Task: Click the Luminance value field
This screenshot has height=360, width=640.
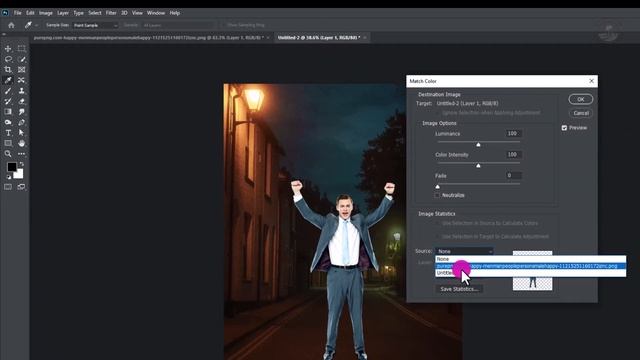Action: pos(513,133)
